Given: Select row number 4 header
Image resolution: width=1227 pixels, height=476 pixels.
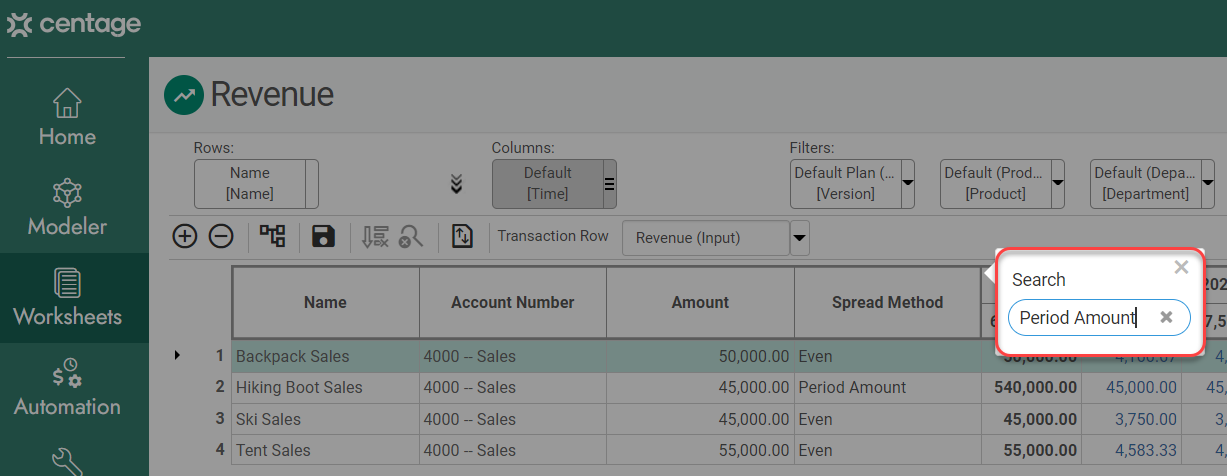Looking at the screenshot, I should 220,449.
